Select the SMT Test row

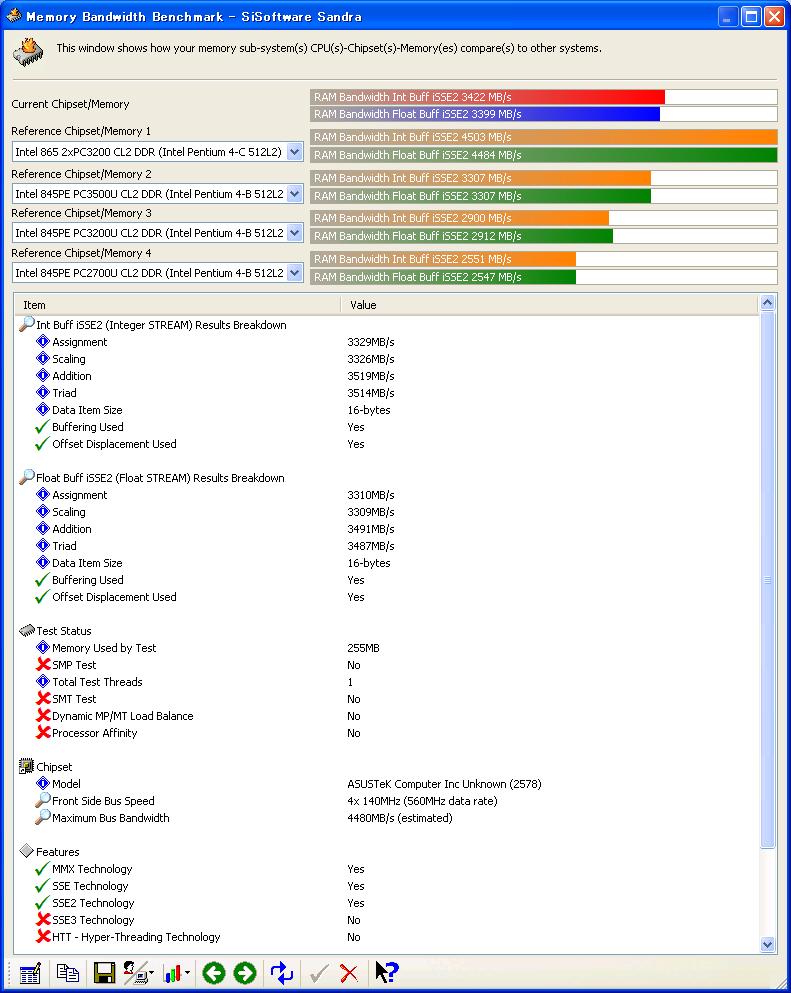(x=386, y=699)
